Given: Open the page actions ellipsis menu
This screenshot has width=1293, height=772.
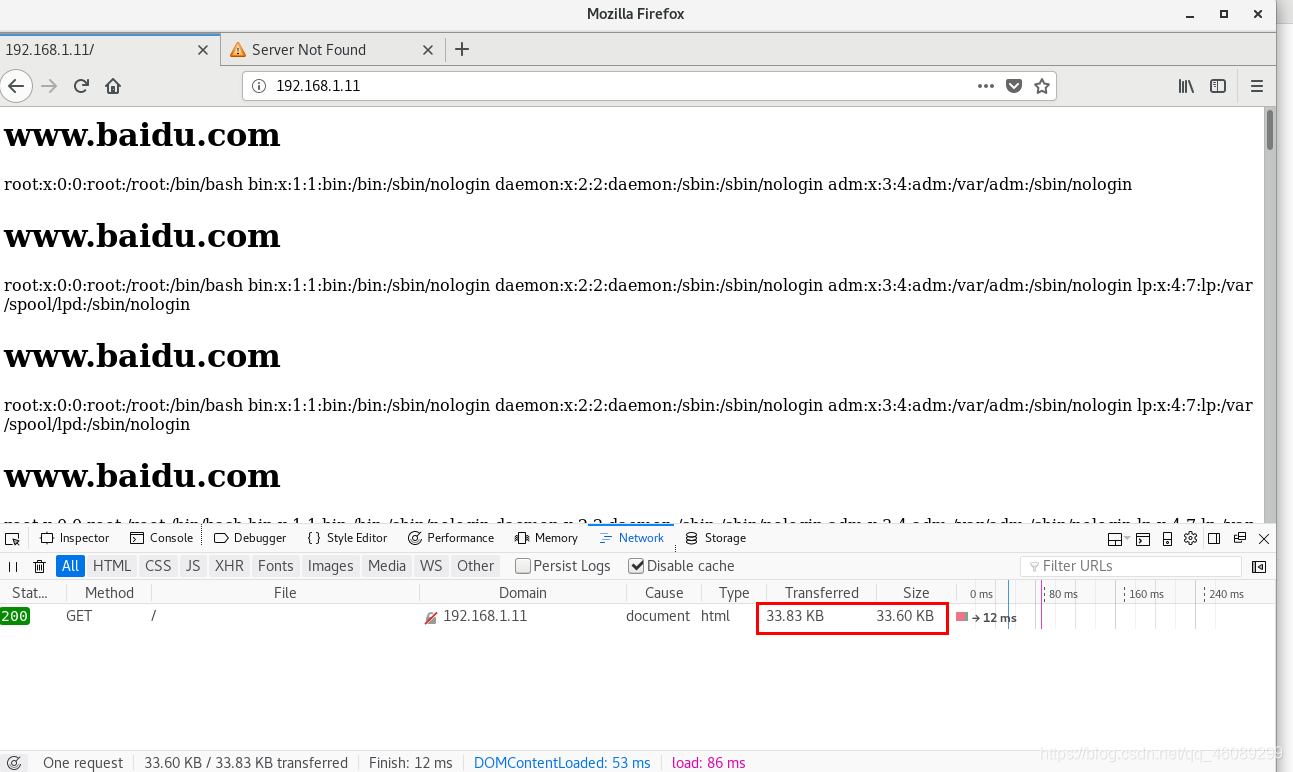Looking at the screenshot, I should coord(986,86).
